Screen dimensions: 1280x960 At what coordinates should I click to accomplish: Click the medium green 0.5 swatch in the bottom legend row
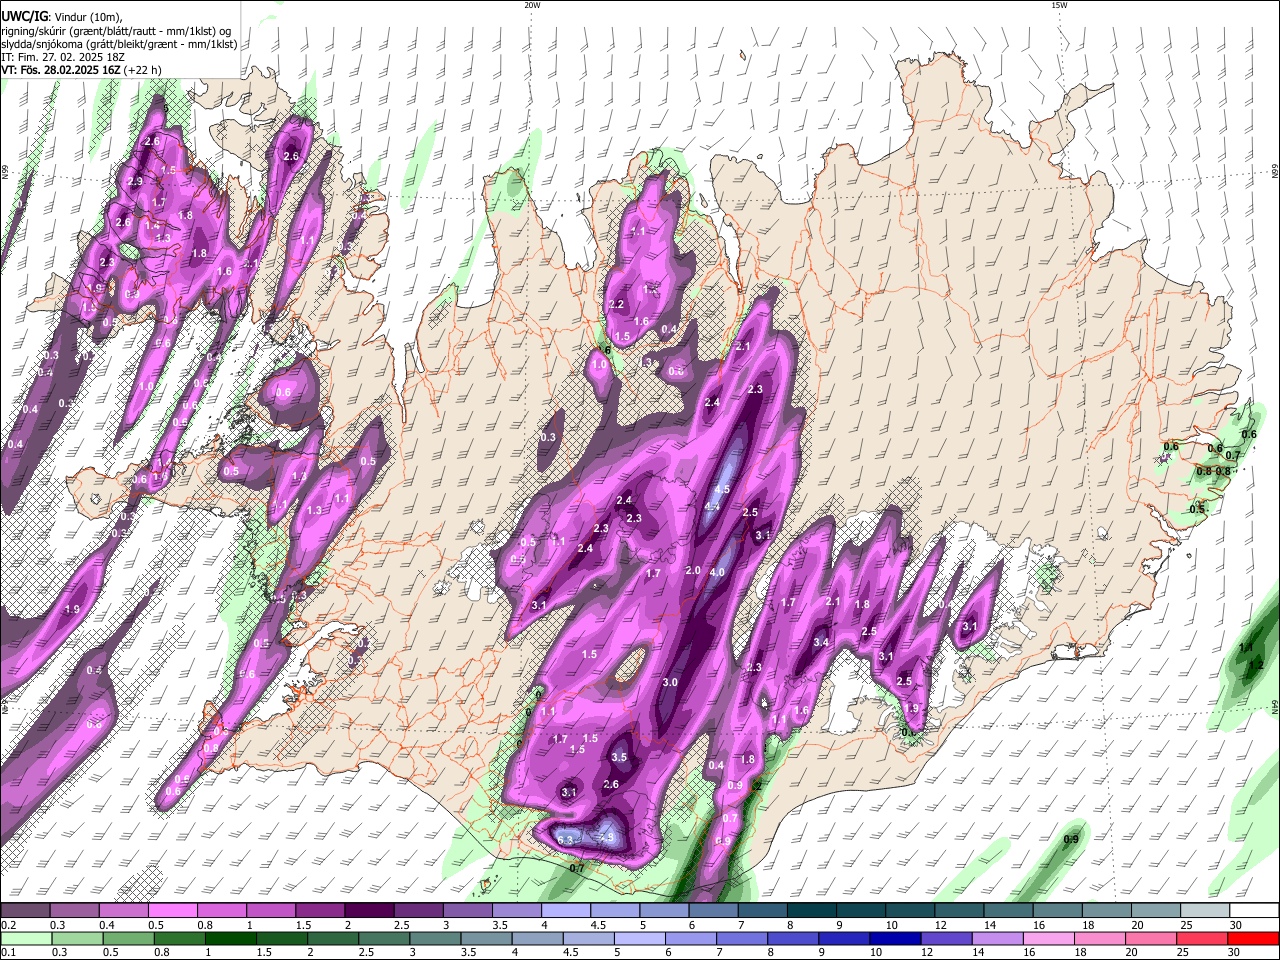pyautogui.click(x=129, y=938)
